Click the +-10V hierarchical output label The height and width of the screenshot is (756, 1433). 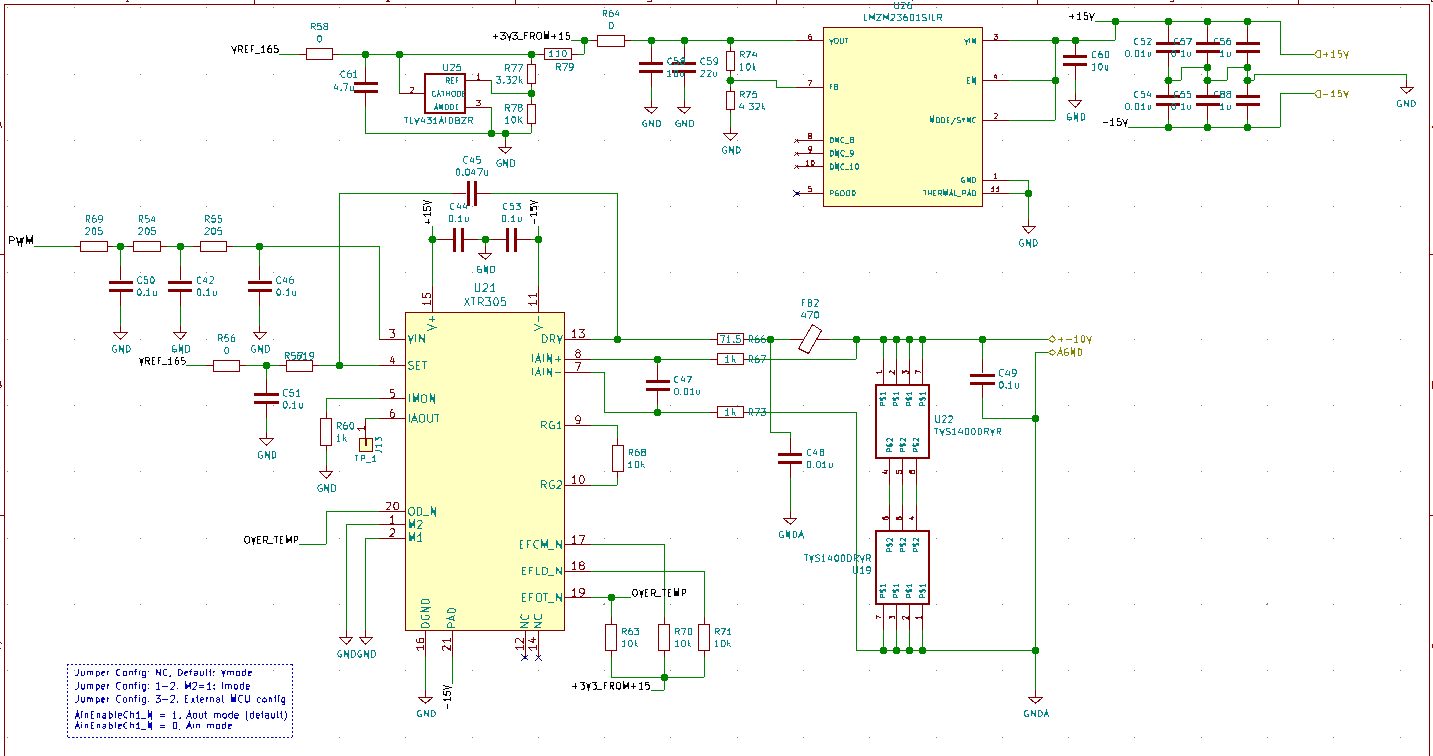(1065, 340)
